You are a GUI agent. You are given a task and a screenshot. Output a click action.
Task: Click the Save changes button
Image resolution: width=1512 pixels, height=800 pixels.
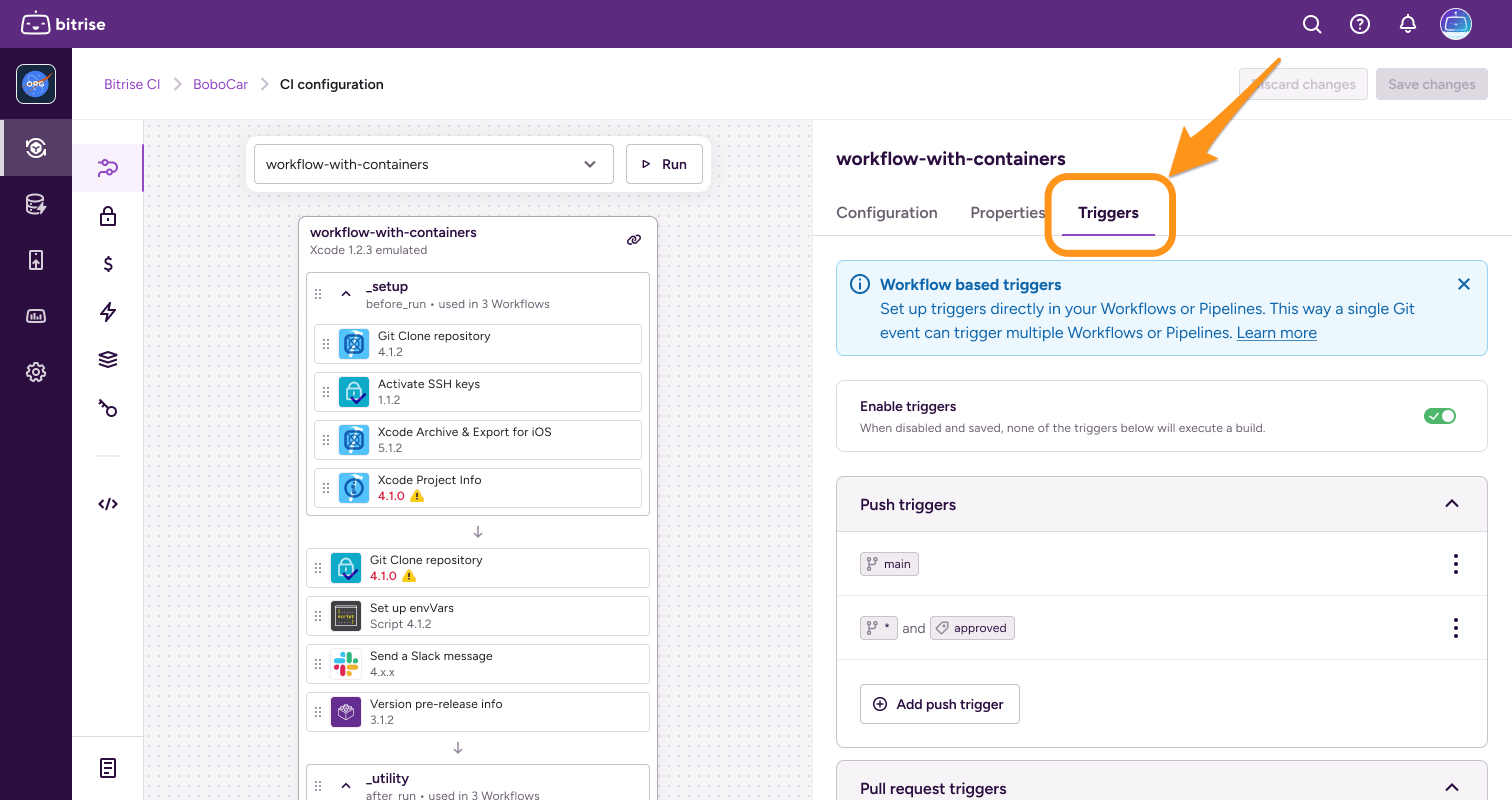pos(1432,84)
